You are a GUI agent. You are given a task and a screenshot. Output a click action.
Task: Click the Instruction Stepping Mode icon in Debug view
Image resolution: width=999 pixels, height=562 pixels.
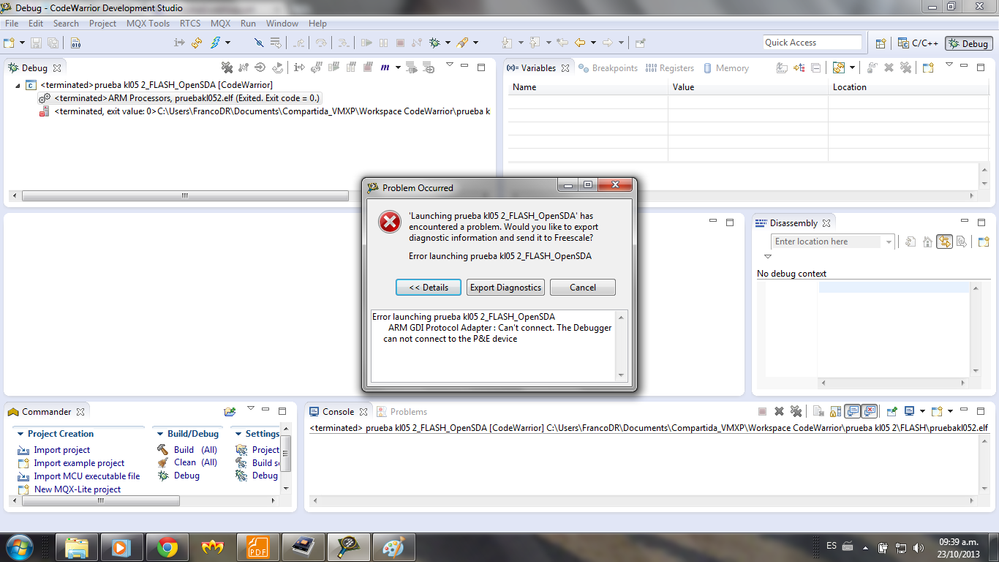[299, 68]
